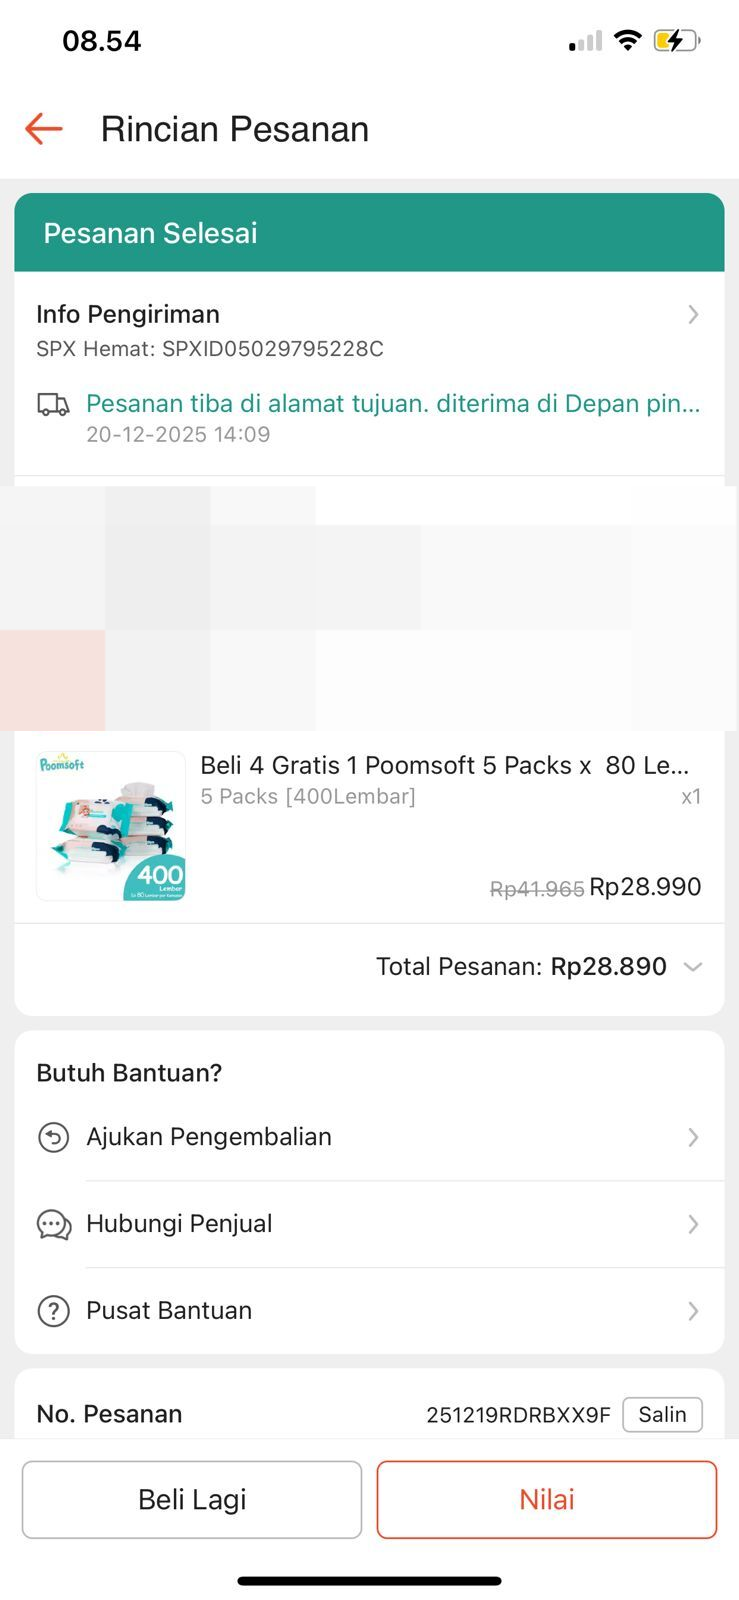Select Pusat Bantuan option
The image size is (739, 1600).
(x=169, y=1311)
